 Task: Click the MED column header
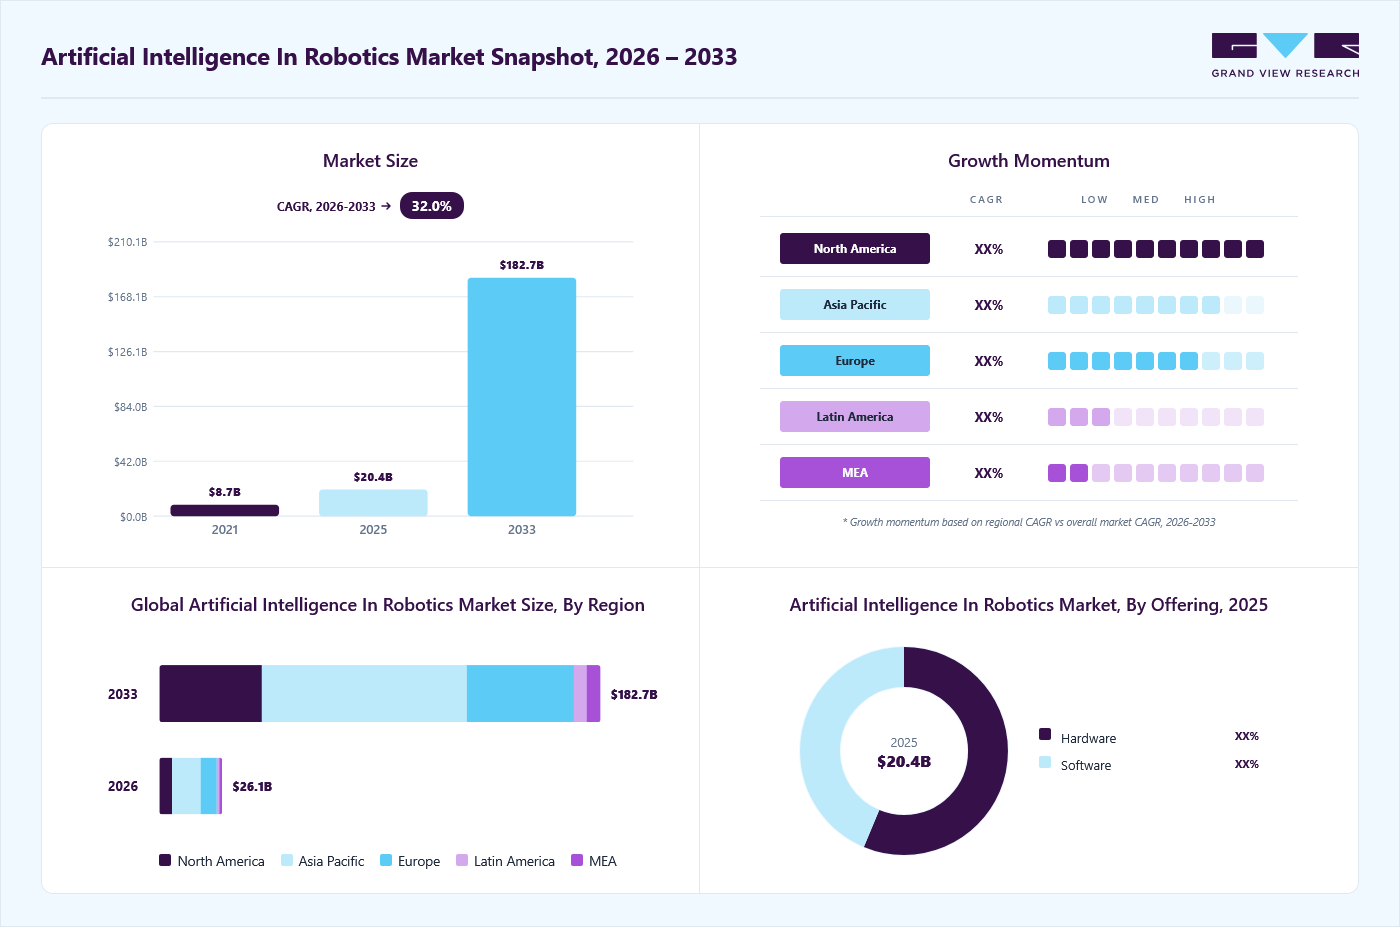coord(1146,200)
